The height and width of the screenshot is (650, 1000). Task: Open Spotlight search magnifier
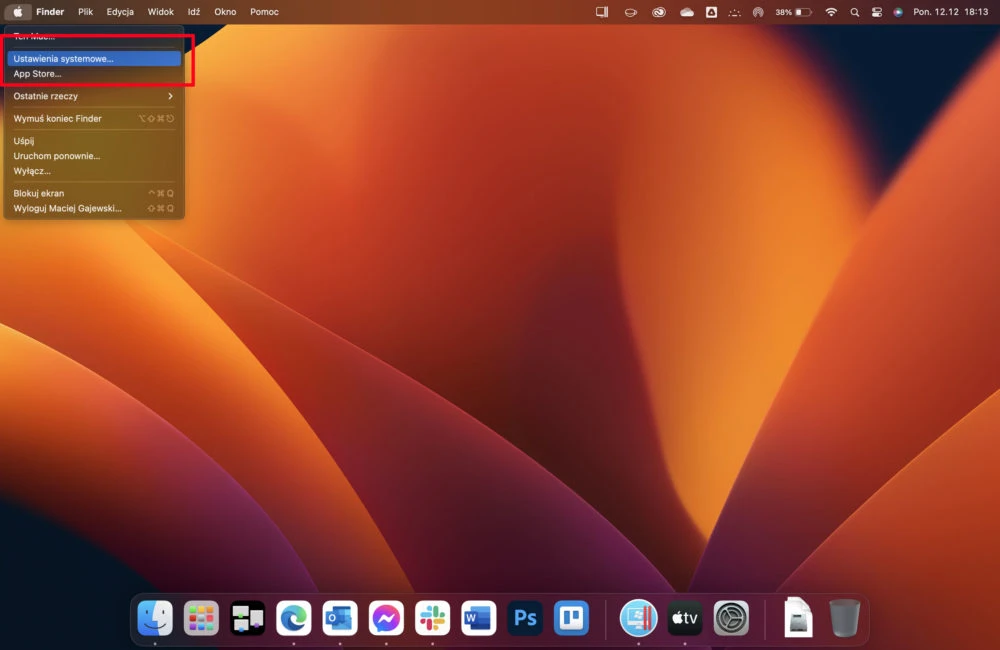point(855,11)
